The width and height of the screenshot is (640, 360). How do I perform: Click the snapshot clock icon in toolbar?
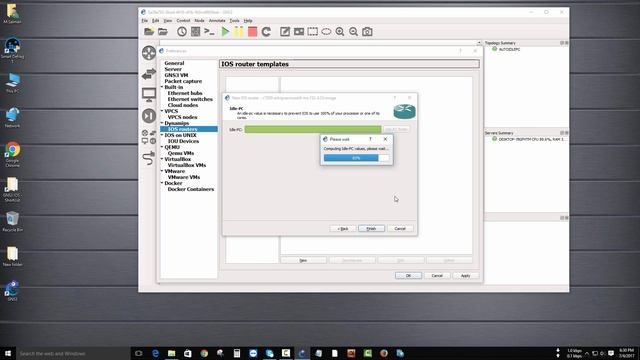click(x=182, y=31)
